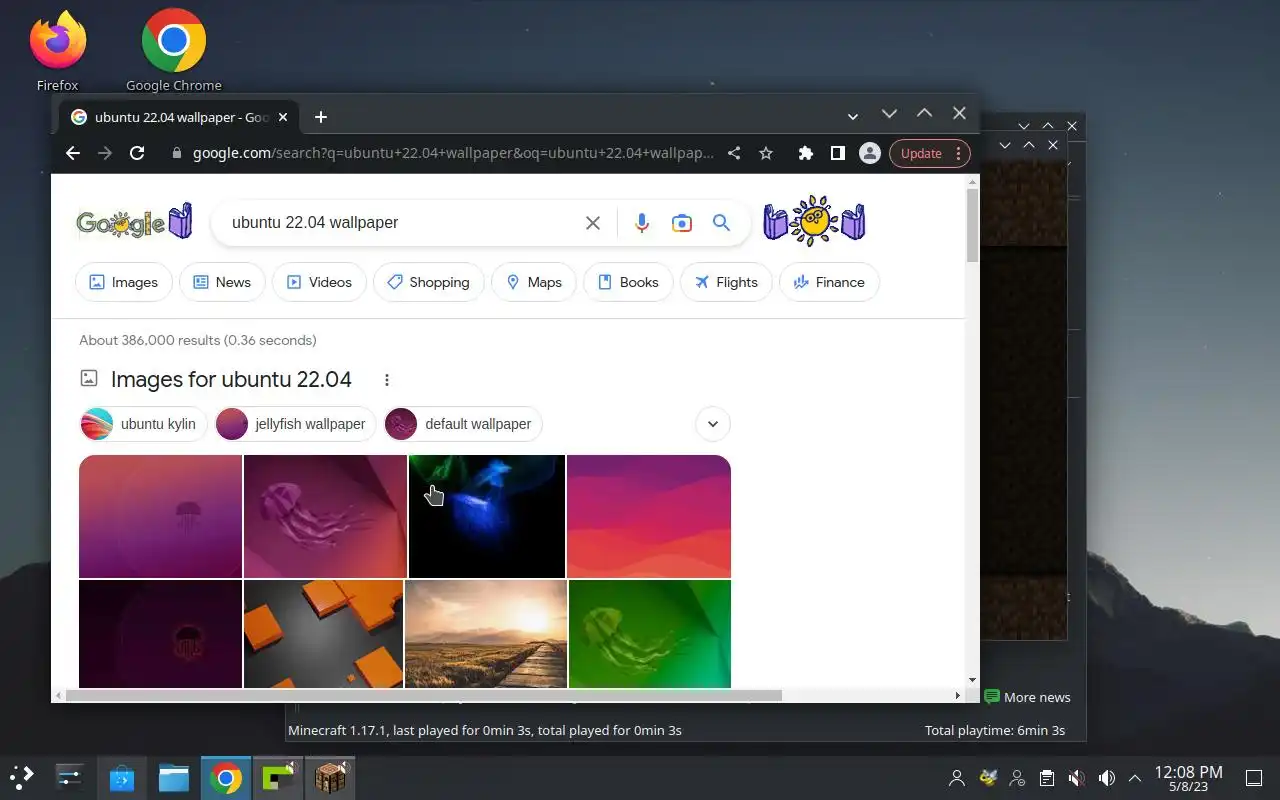Click the muted speaker tray icon
The height and width of the screenshot is (800, 1280).
click(x=1077, y=778)
